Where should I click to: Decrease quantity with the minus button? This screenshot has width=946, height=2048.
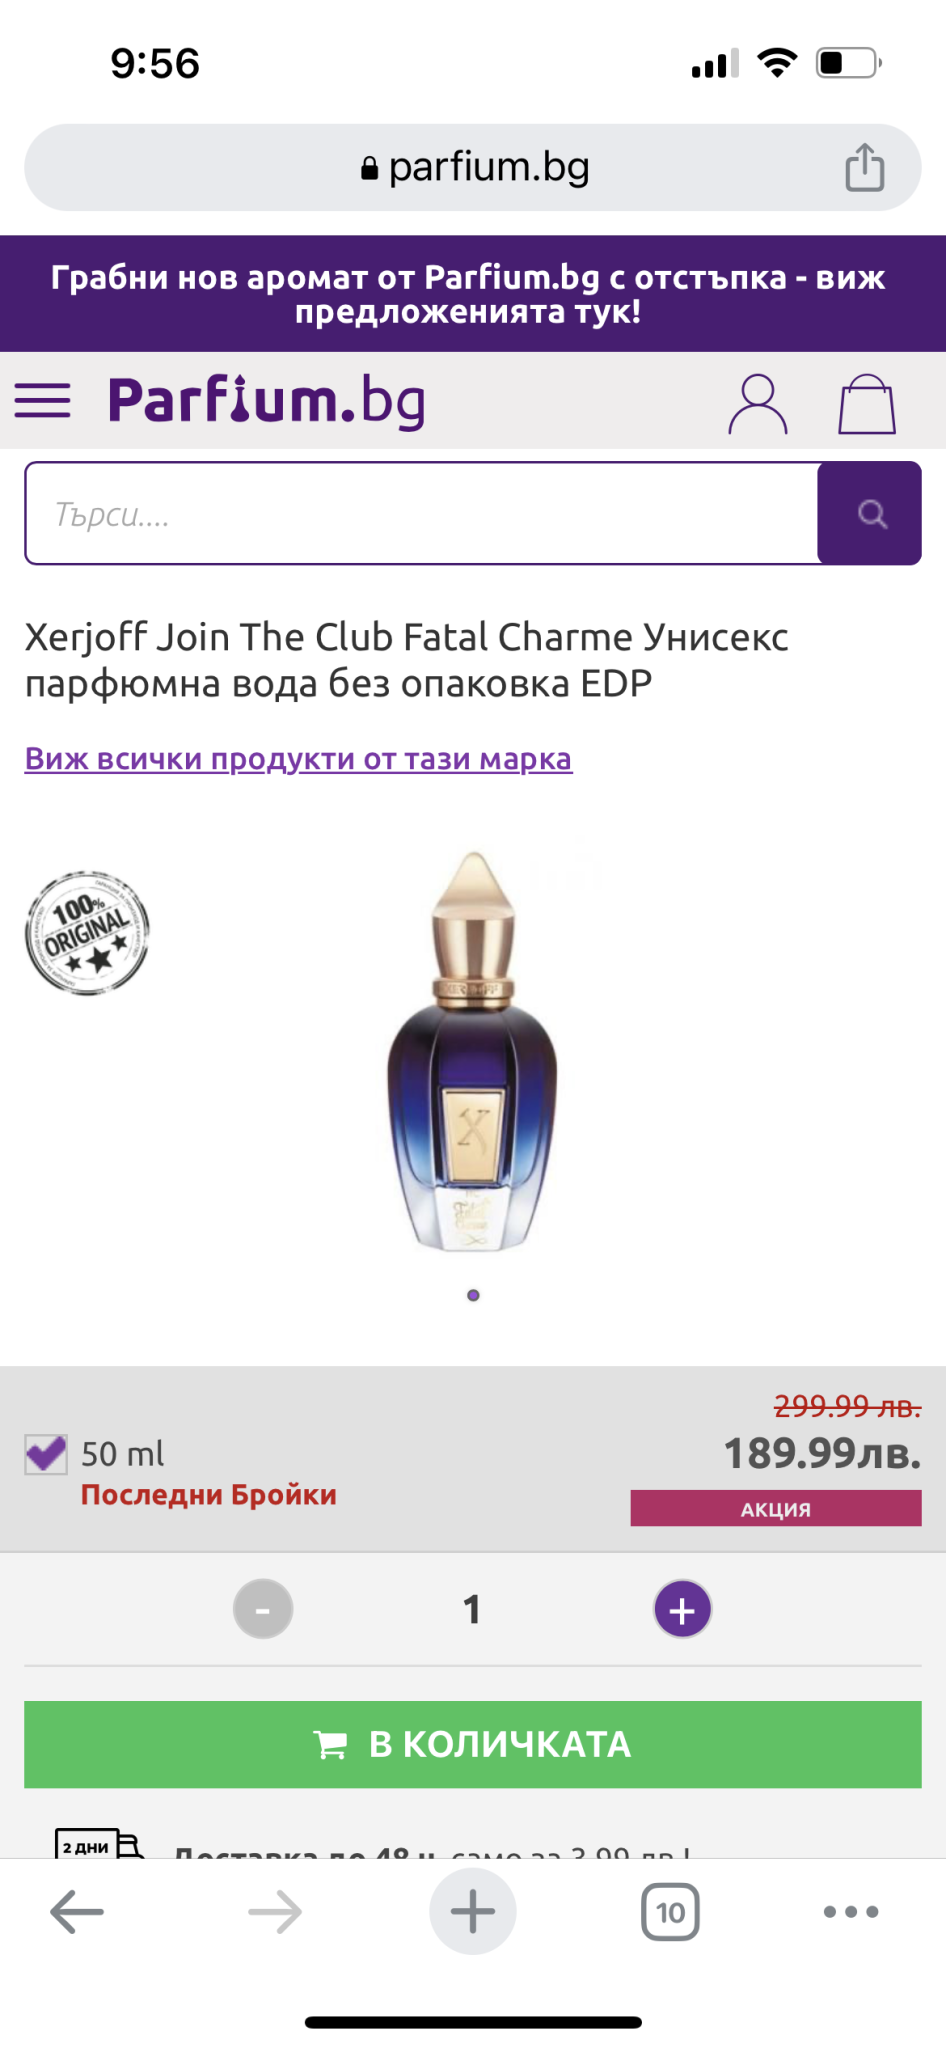tap(263, 1609)
